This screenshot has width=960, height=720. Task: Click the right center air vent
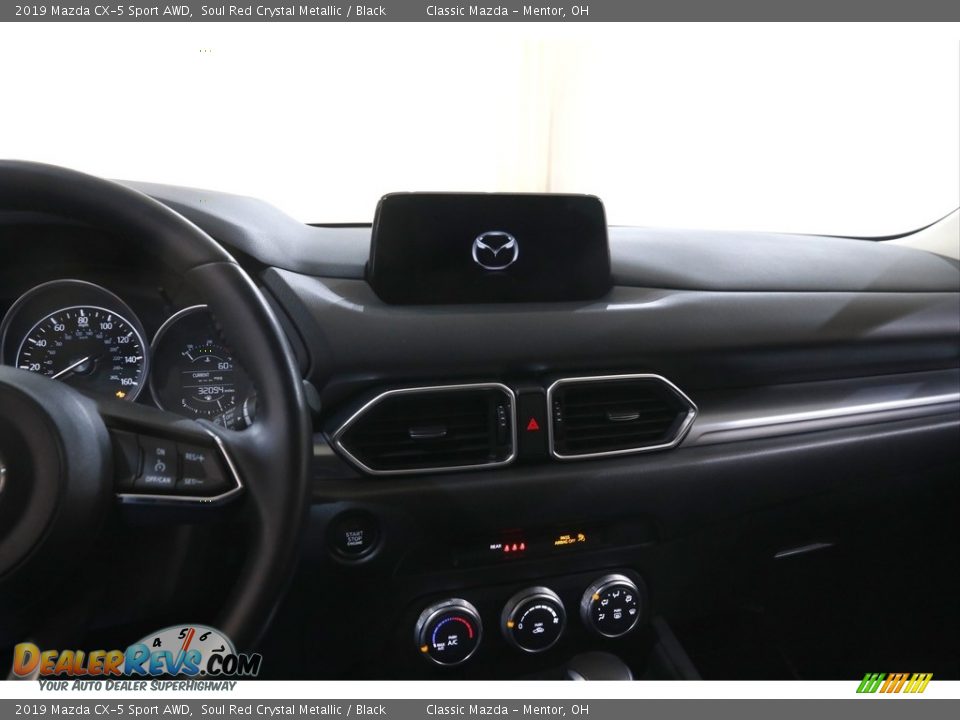(x=619, y=415)
